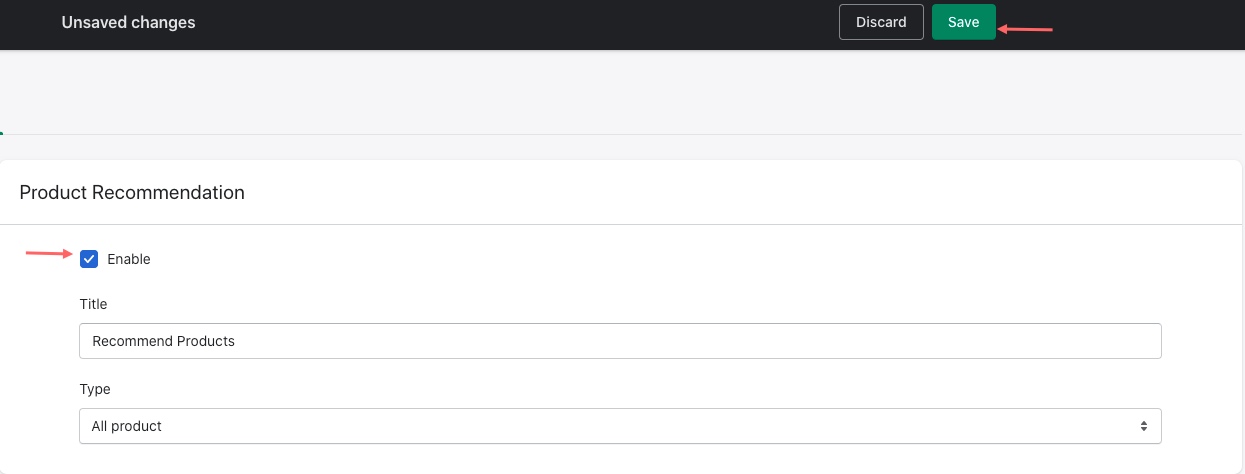Open the Type dropdown

(x=620, y=426)
